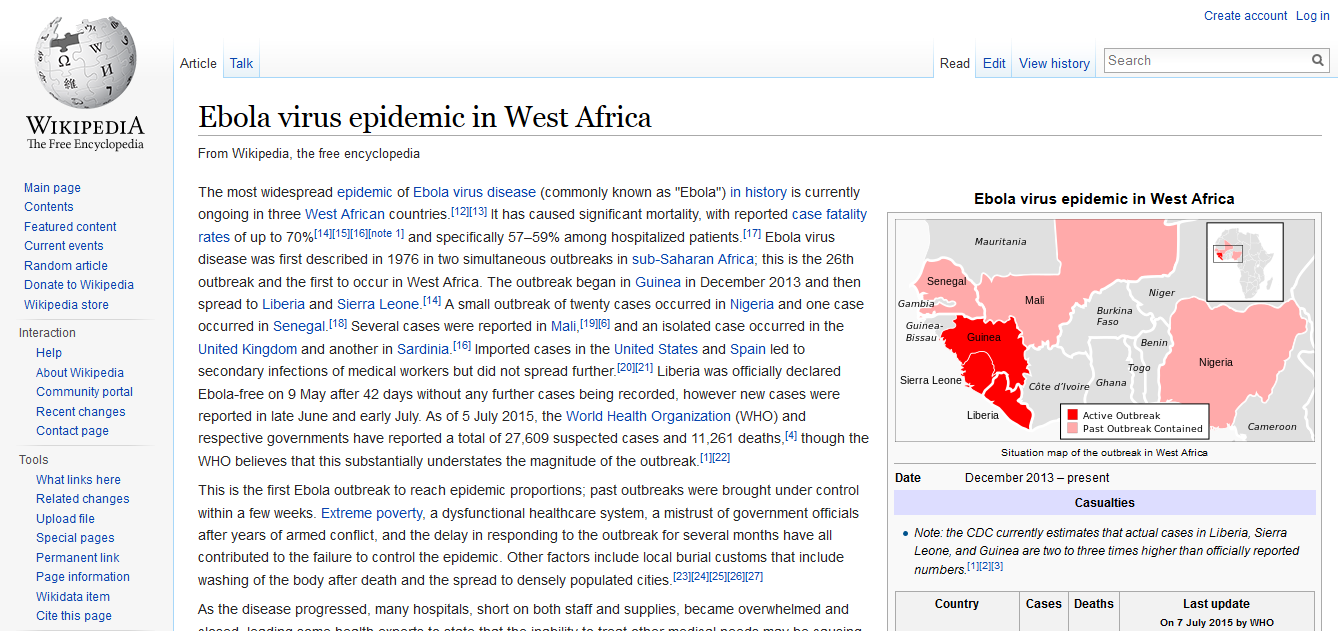Open Donate to Wikipedia link
Screen dimensions: 1338x631
(79, 285)
